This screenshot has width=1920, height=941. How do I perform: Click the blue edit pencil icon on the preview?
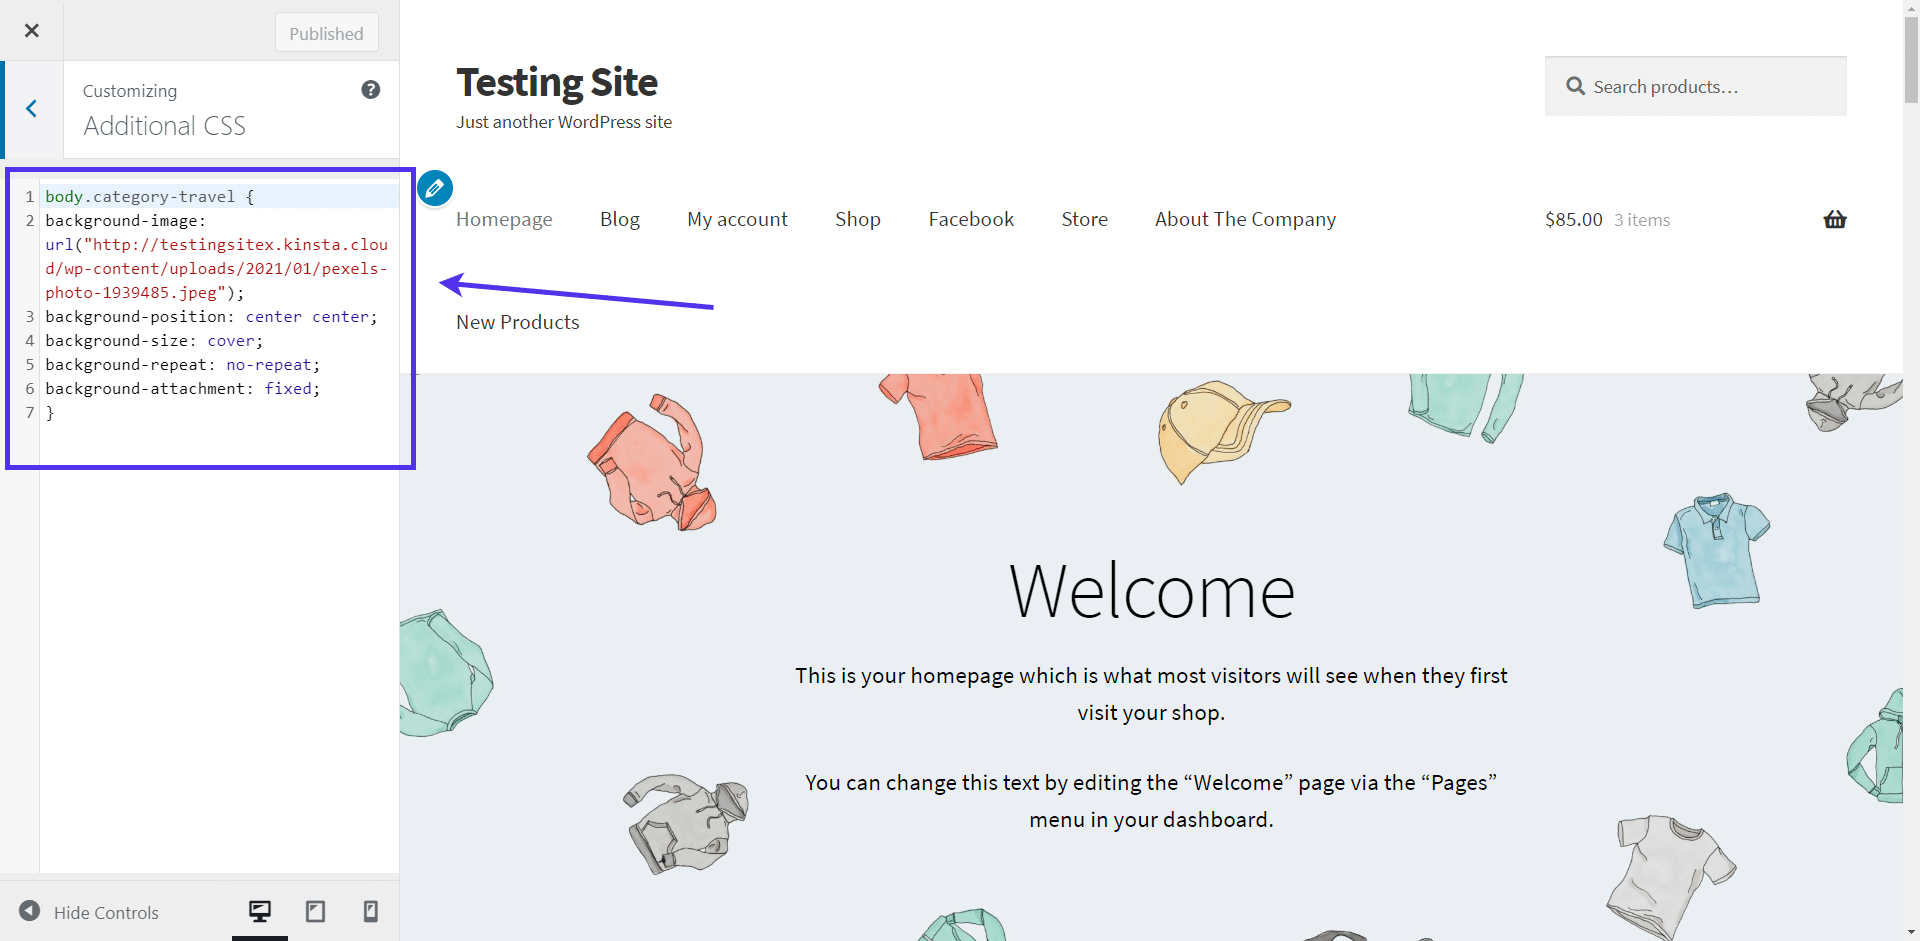pyautogui.click(x=434, y=187)
